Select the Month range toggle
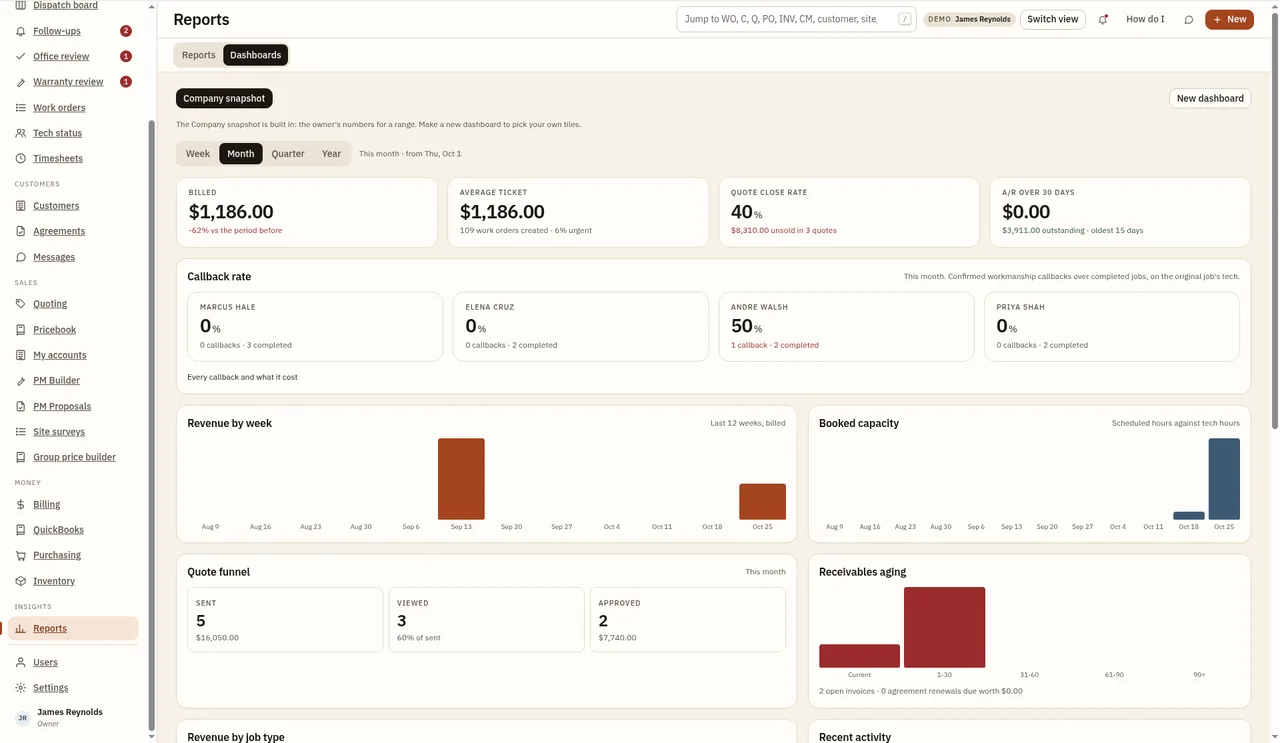1280x743 pixels. (x=241, y=154)
